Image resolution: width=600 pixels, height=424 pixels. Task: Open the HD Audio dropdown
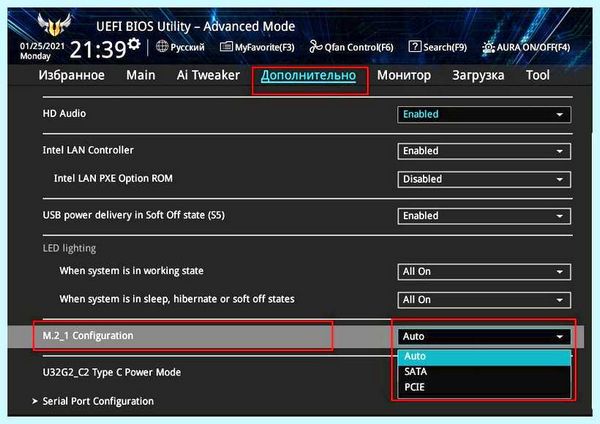(x=484, y=114)
